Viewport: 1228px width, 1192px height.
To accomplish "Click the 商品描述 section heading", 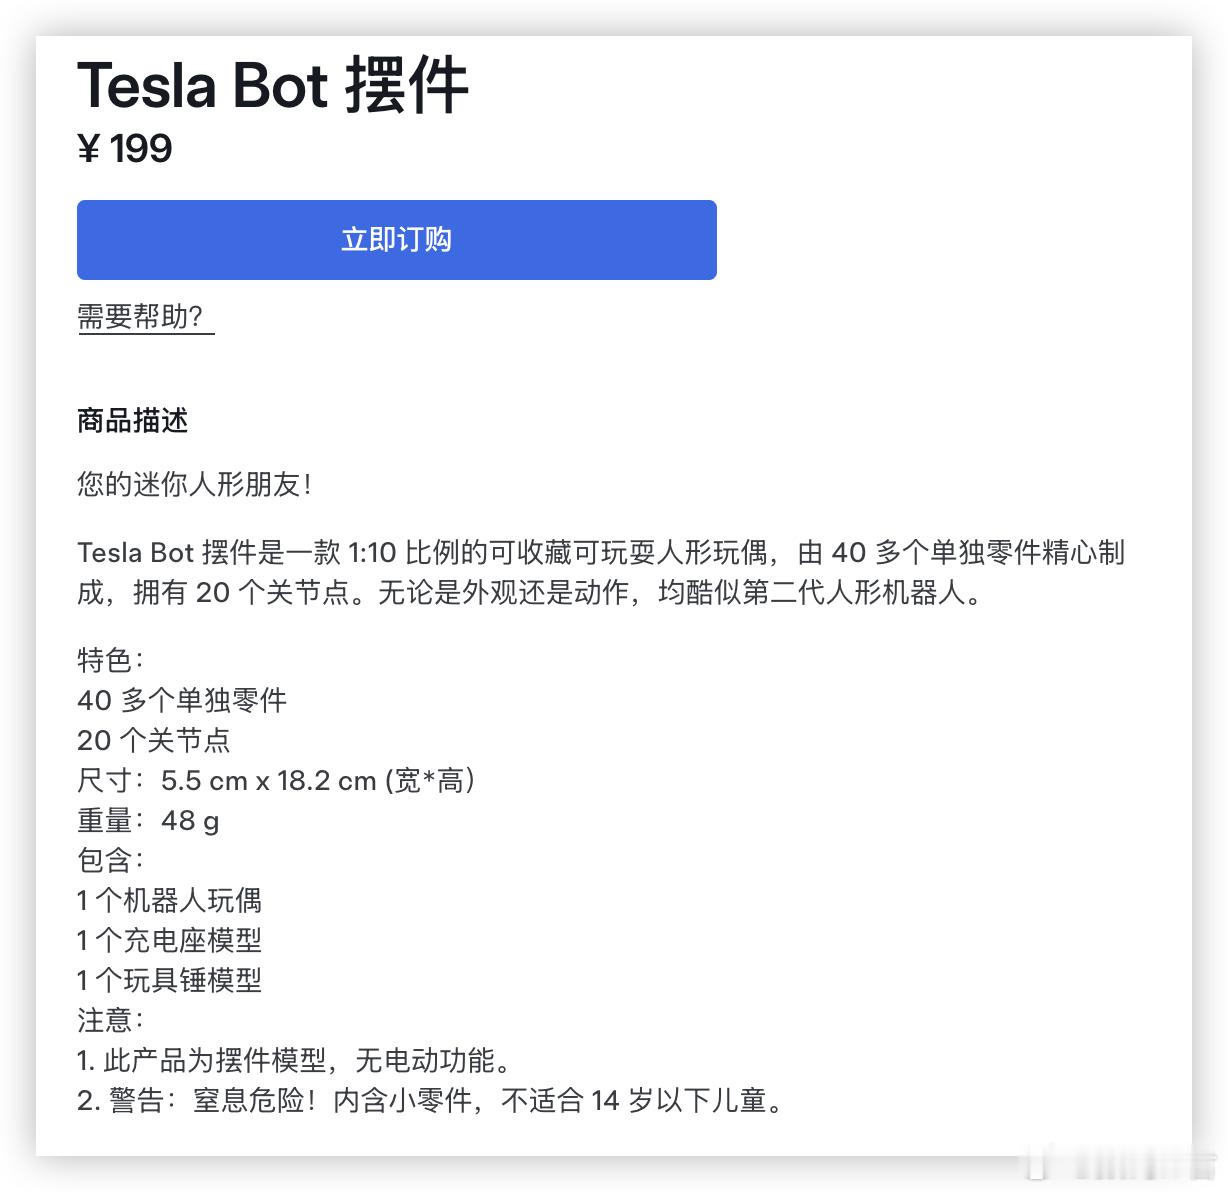I will coord(132,420).
